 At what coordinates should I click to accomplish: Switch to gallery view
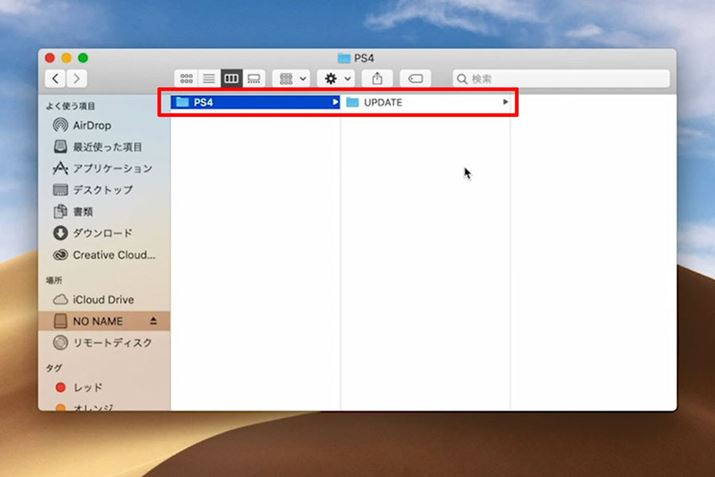pyautogui.click(x=254, y=79)
